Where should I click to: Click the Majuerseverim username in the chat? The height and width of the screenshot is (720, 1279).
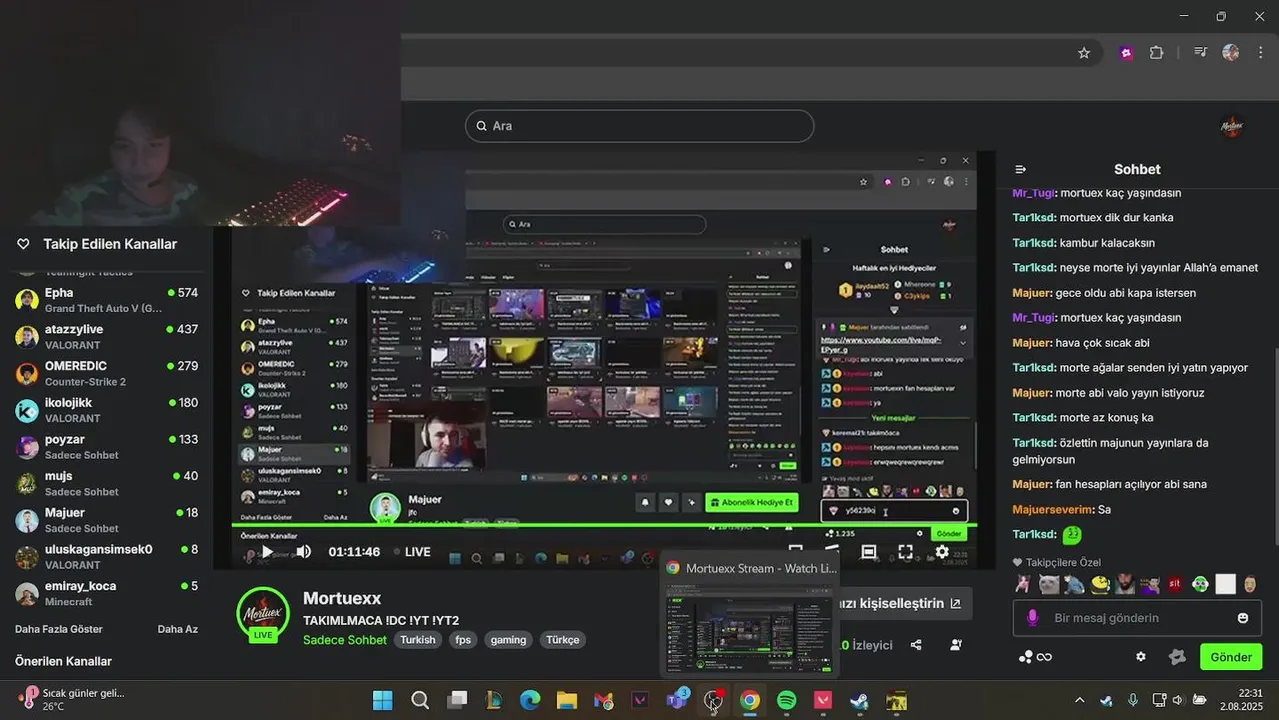pyautogui.click(x=1052, y=509)
